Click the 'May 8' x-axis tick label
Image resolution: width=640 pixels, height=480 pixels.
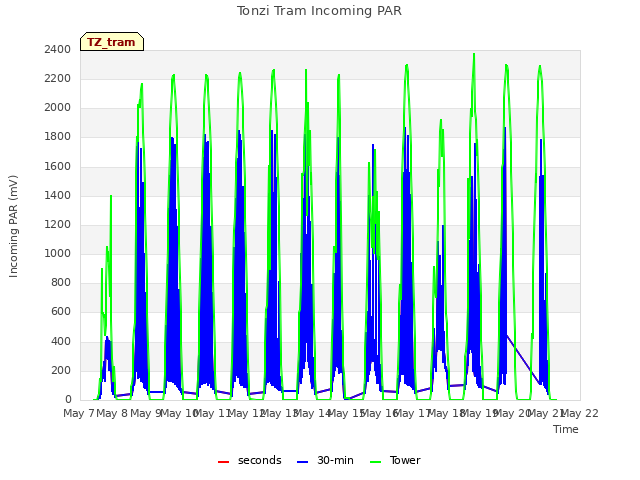pyautogui.click(x=113, y=413)
